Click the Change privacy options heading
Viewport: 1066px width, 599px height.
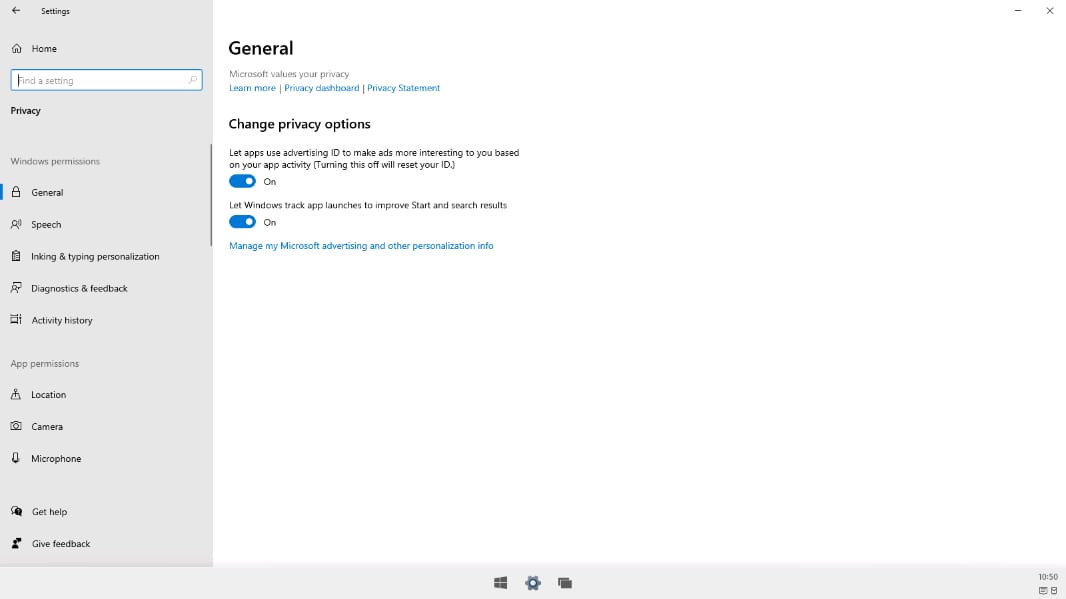(299, 124)
